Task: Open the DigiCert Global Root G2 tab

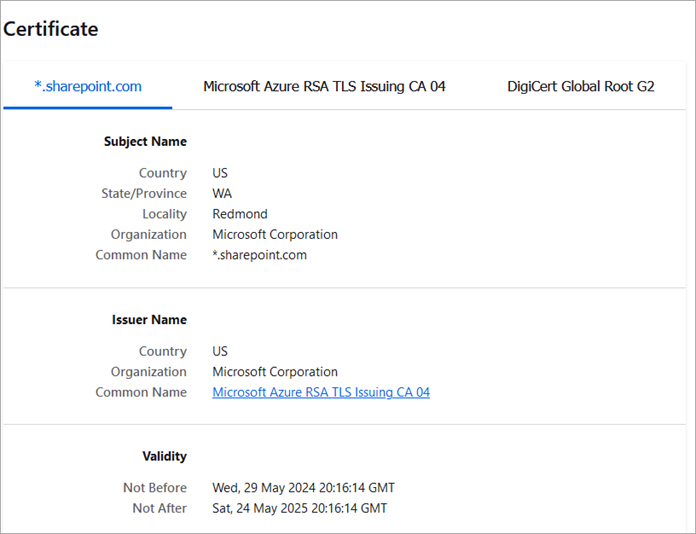Action: (581, 86)
